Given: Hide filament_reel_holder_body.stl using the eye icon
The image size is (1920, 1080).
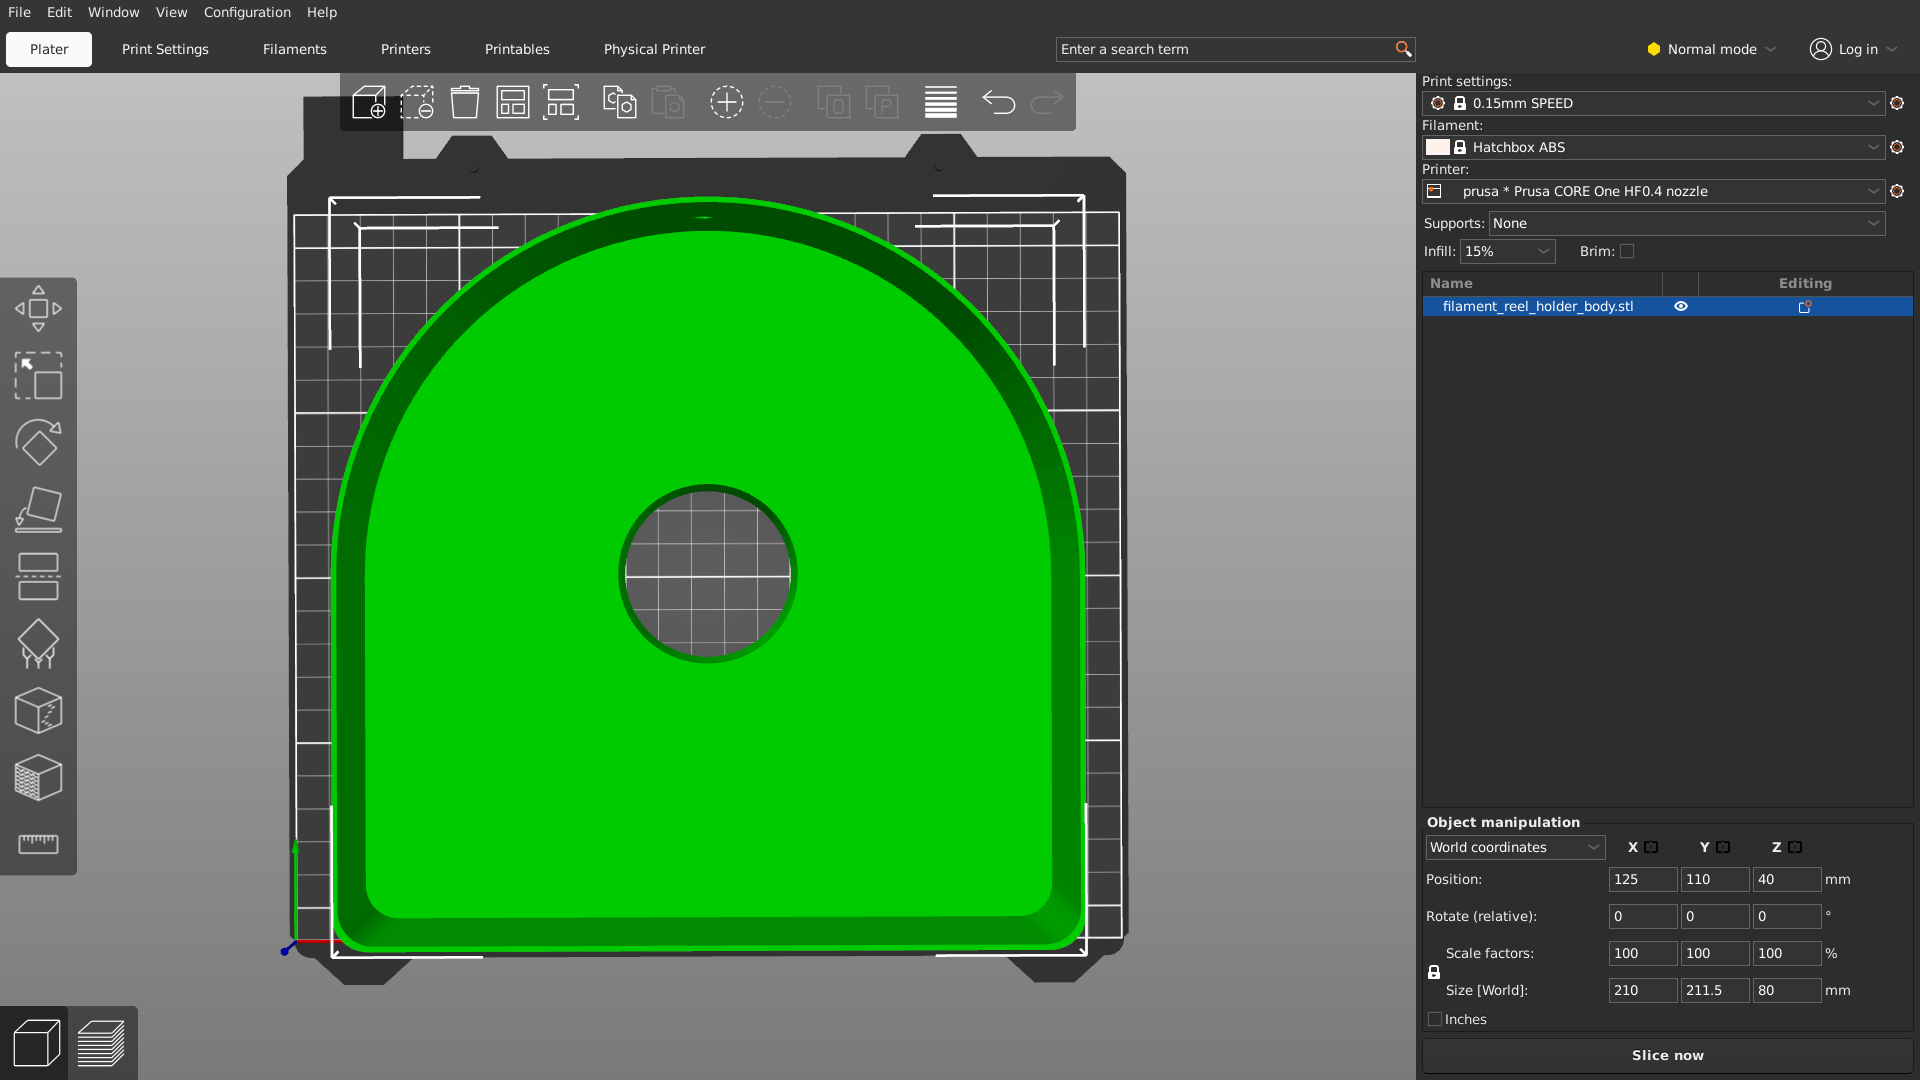Looking at the screenshot, I should [x=1681, y=307].
